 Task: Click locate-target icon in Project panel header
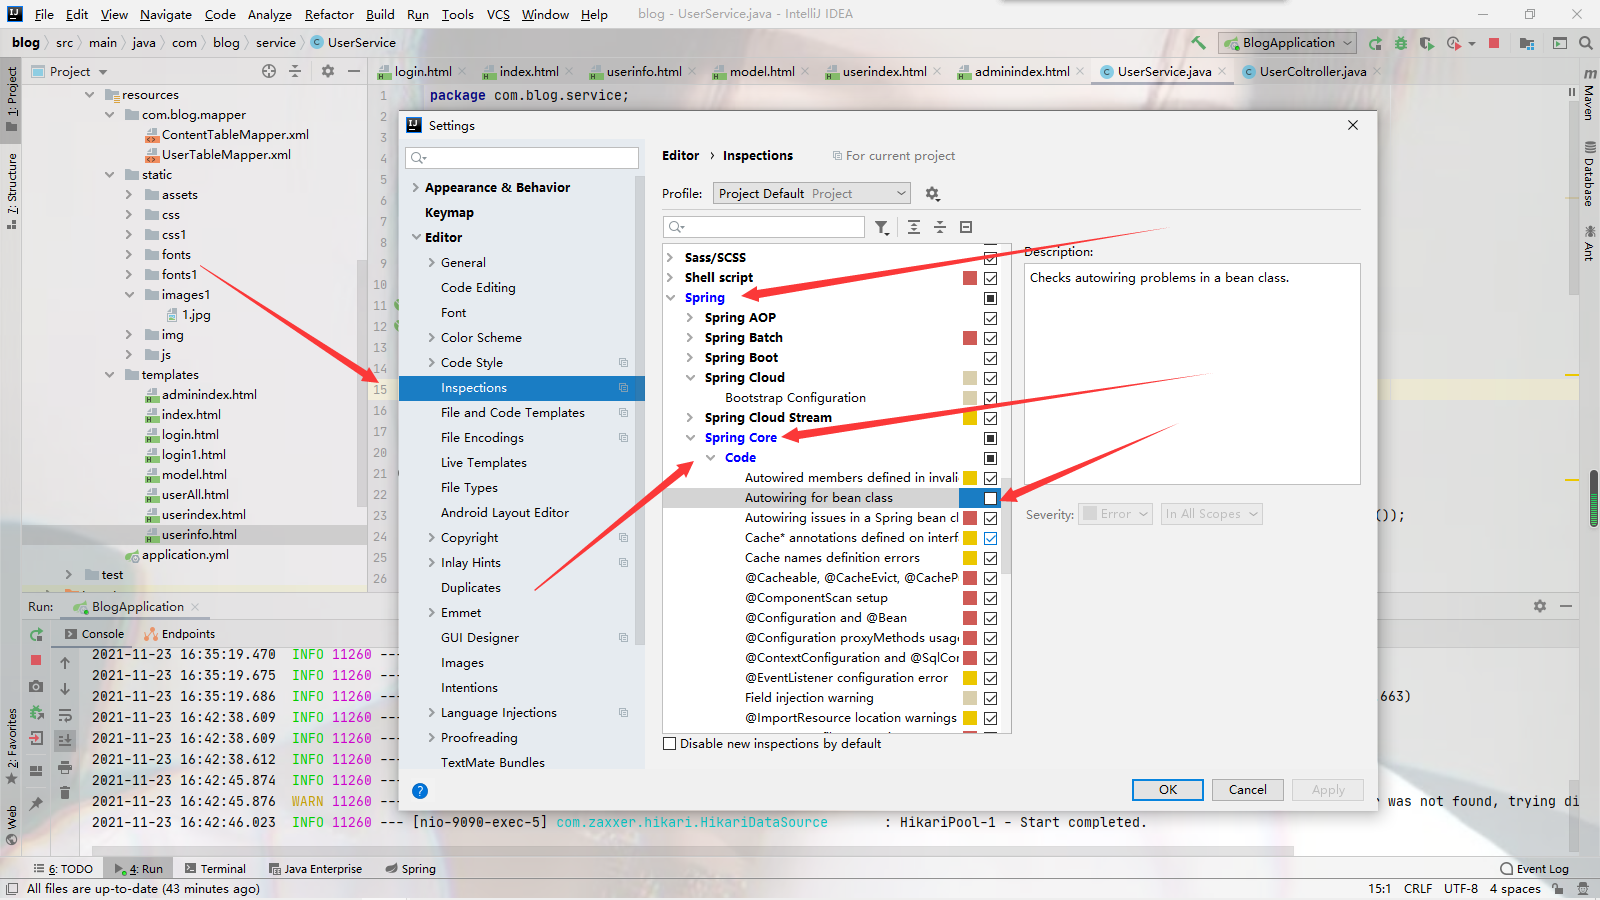click(269, 71)
